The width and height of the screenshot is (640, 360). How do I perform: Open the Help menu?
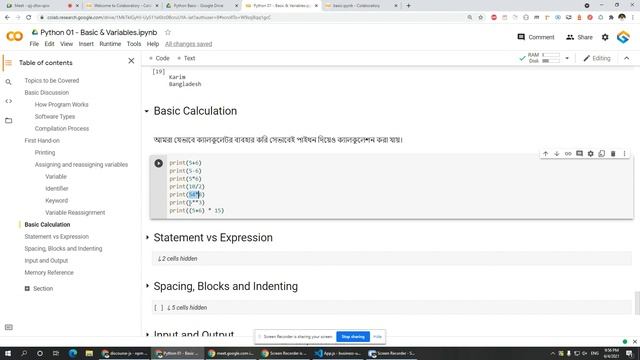point(153,44)
